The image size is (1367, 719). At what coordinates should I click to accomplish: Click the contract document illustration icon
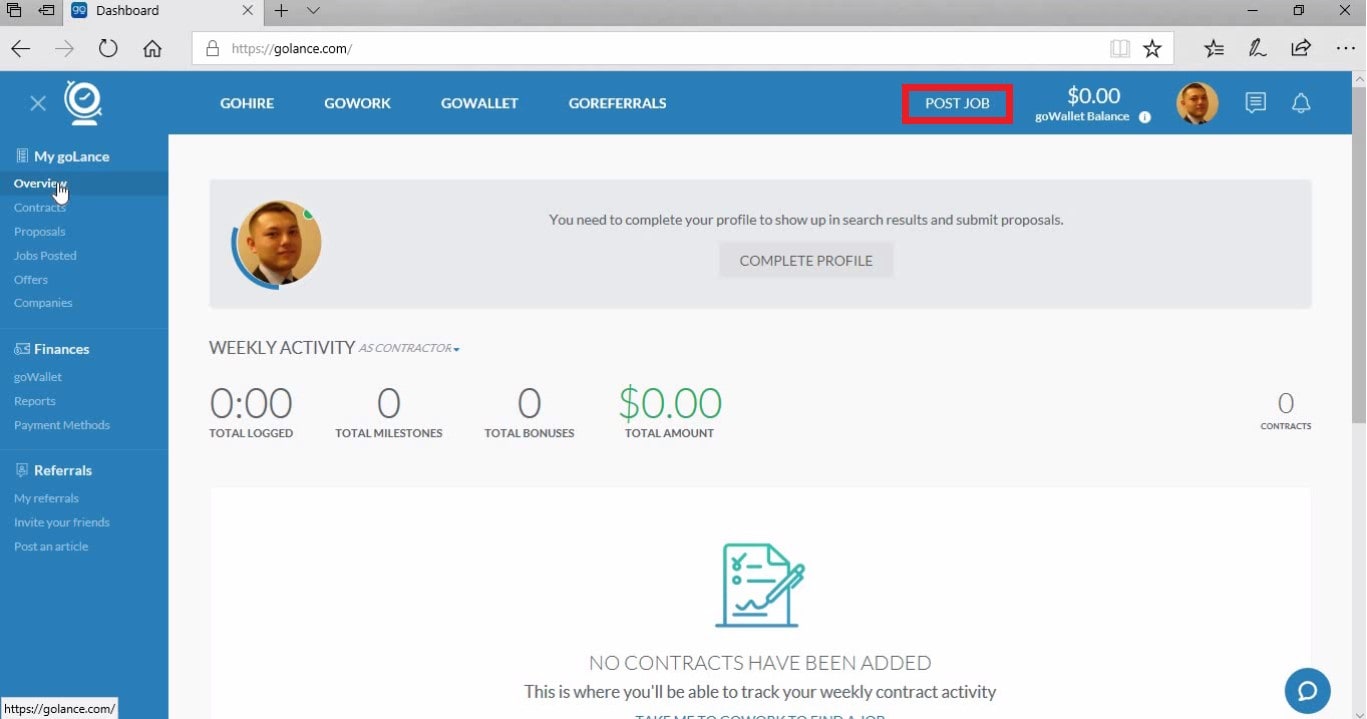(760, 585)
